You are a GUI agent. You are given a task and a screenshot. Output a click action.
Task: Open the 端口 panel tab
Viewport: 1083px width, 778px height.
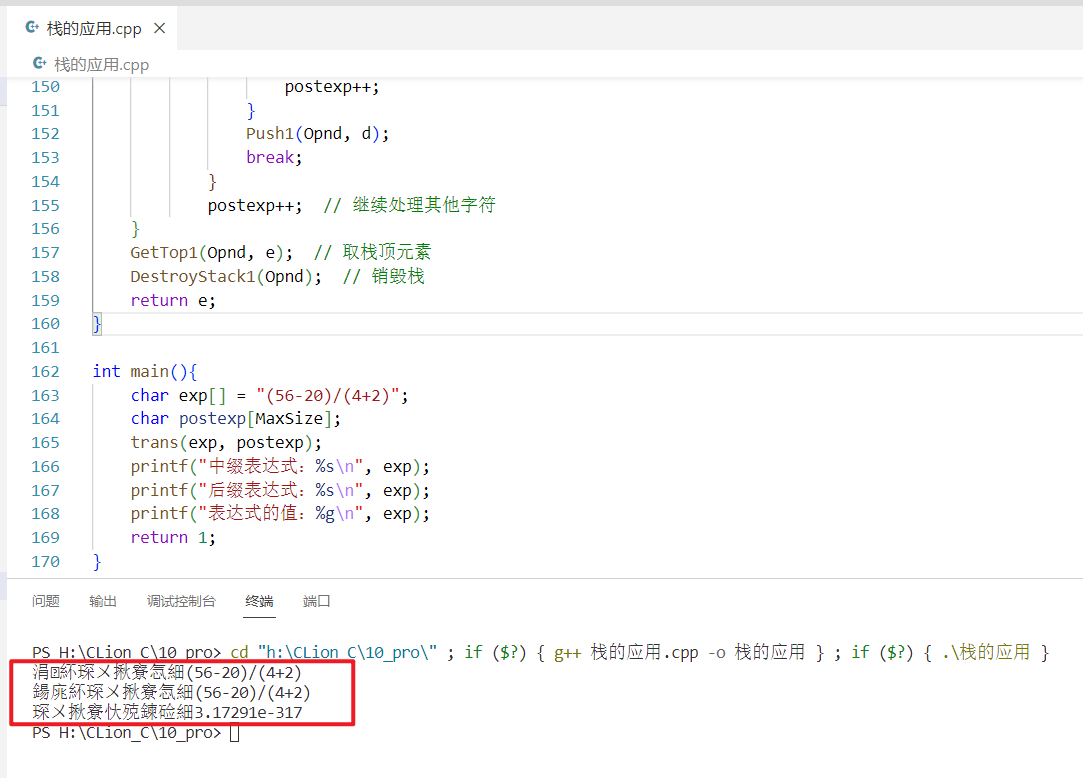point(316,601)
